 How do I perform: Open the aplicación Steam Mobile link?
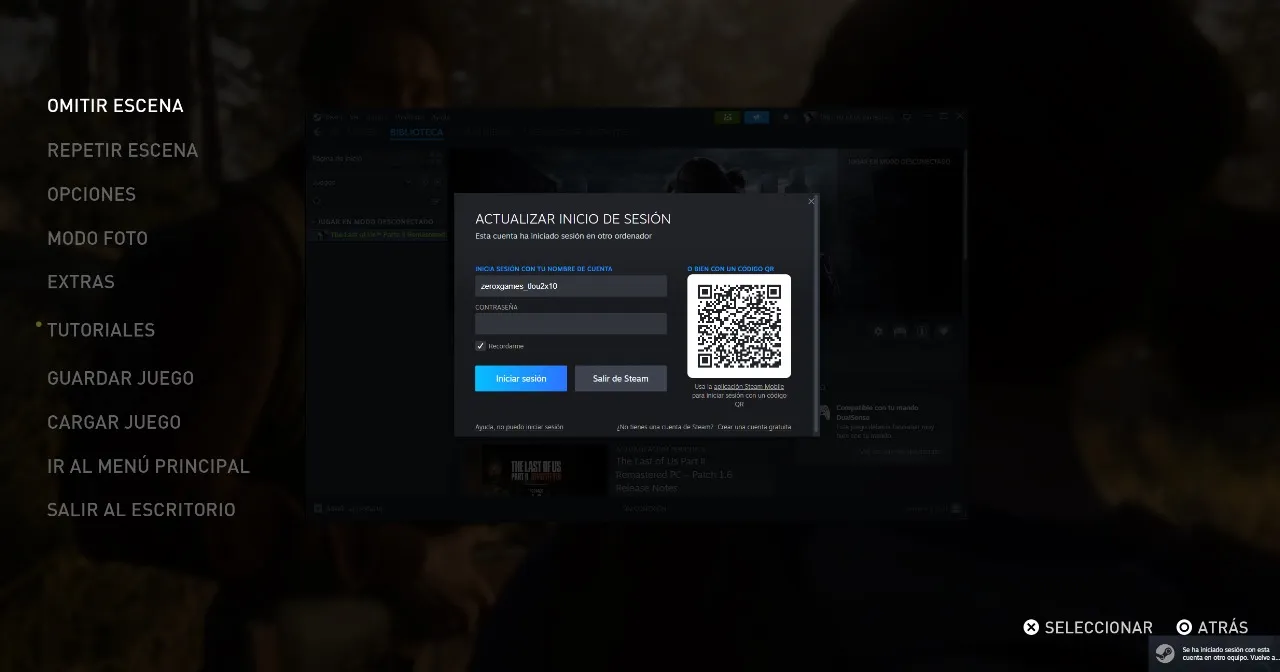(x=748, y=386)
